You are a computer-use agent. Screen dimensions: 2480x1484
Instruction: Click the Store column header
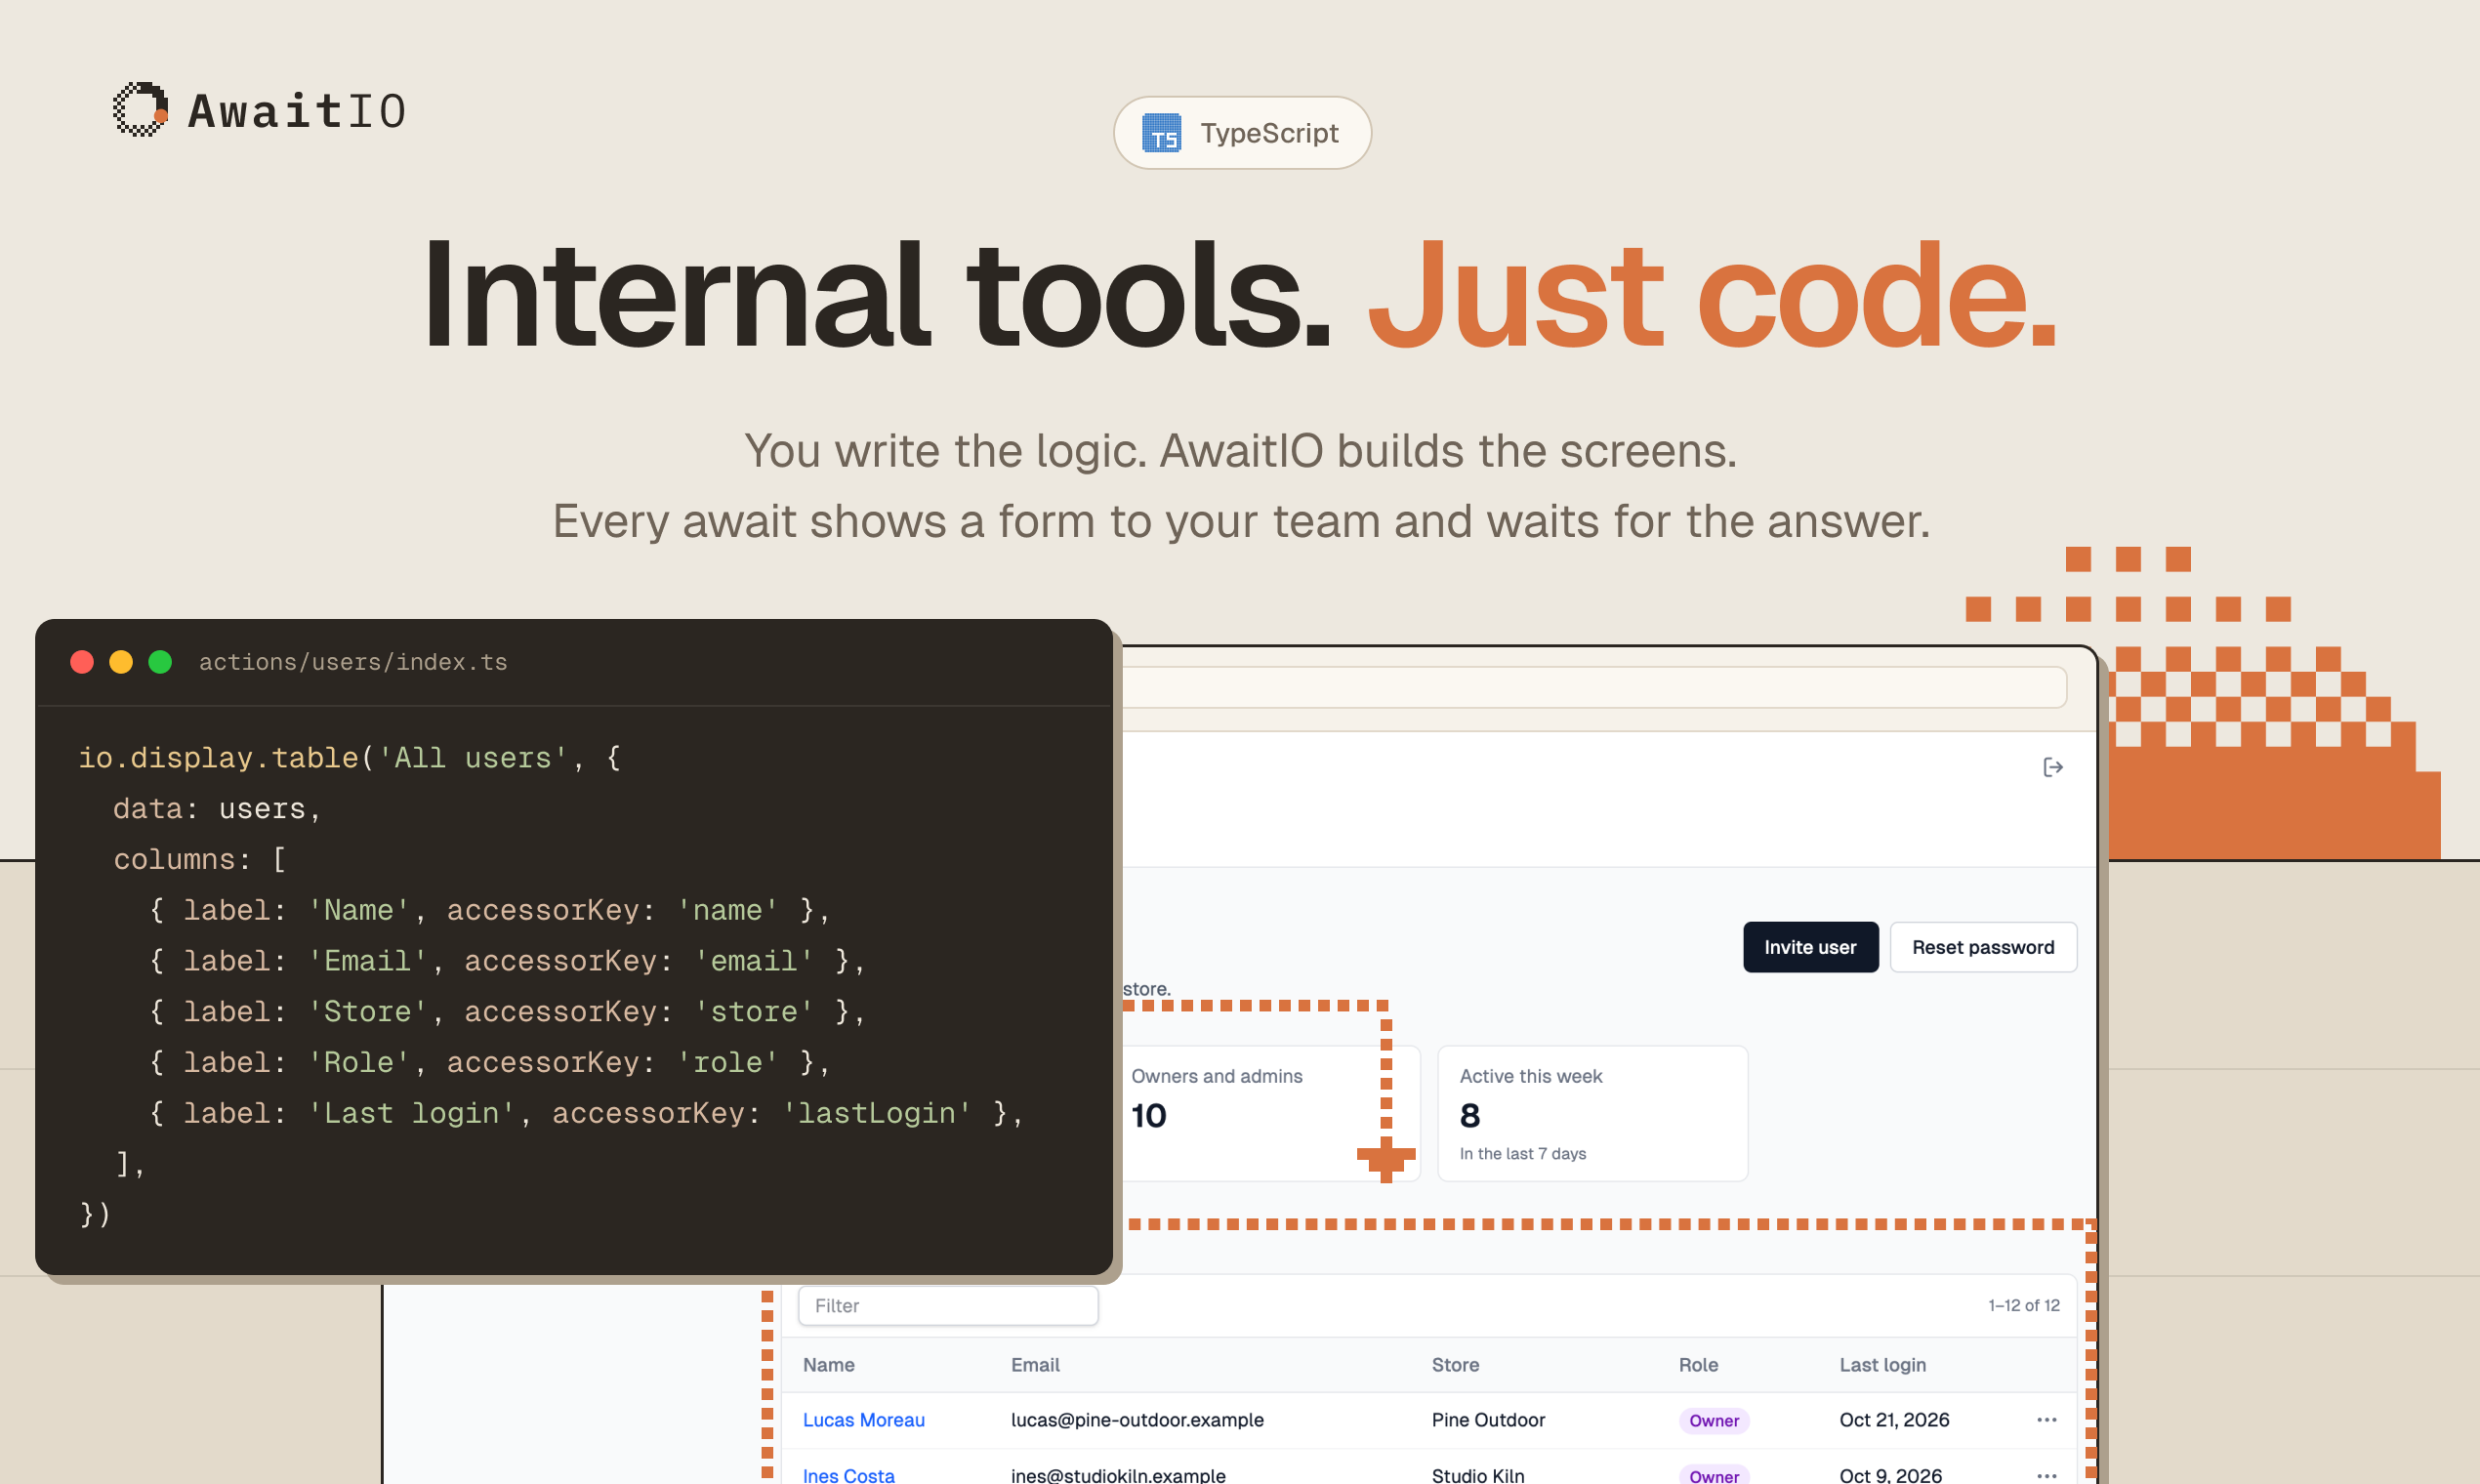pos(1455,1365)
